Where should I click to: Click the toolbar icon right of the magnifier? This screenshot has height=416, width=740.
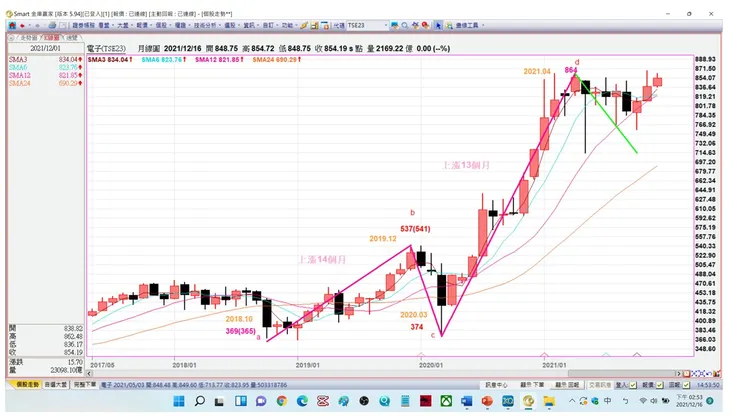(415, 25)
